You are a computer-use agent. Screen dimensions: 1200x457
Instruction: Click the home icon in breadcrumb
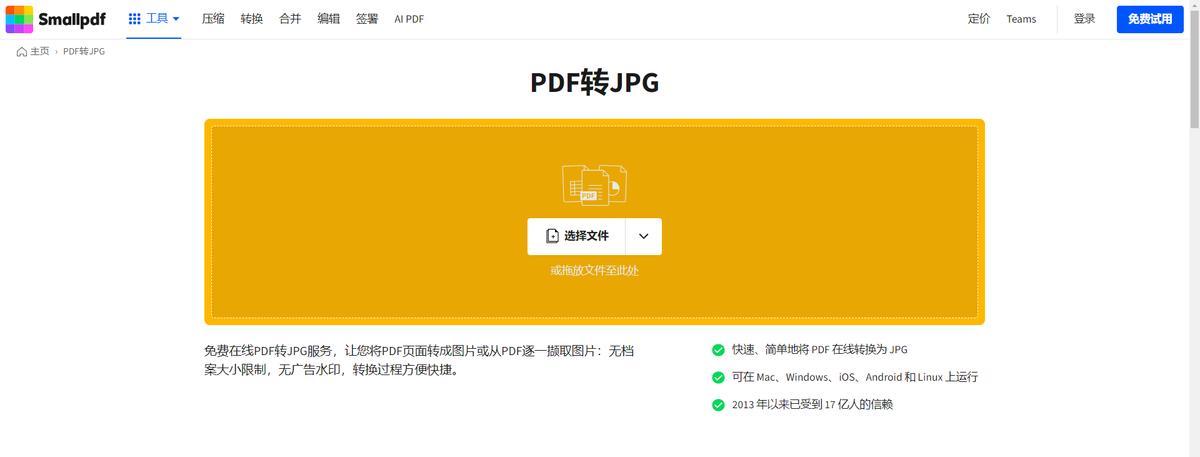22,52
